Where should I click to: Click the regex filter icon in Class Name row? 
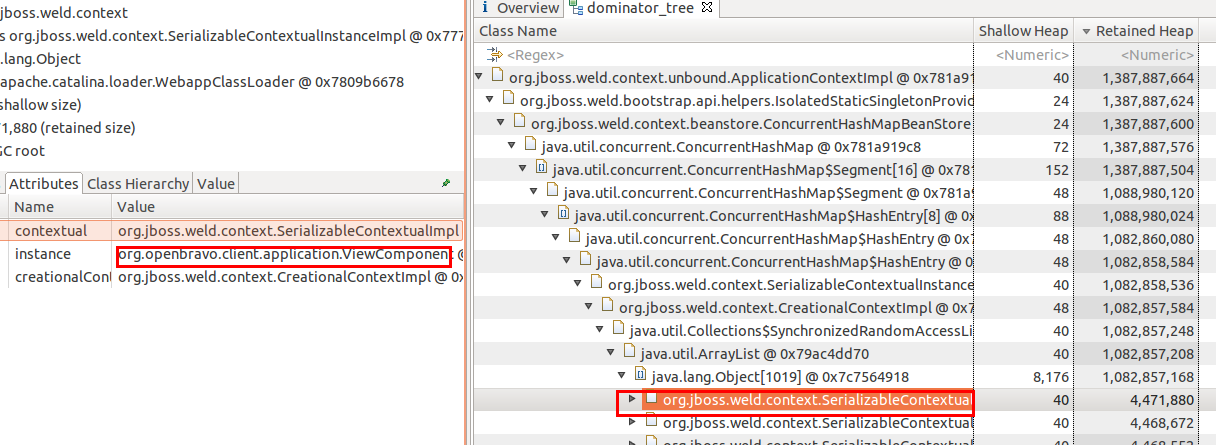point(495,55)
